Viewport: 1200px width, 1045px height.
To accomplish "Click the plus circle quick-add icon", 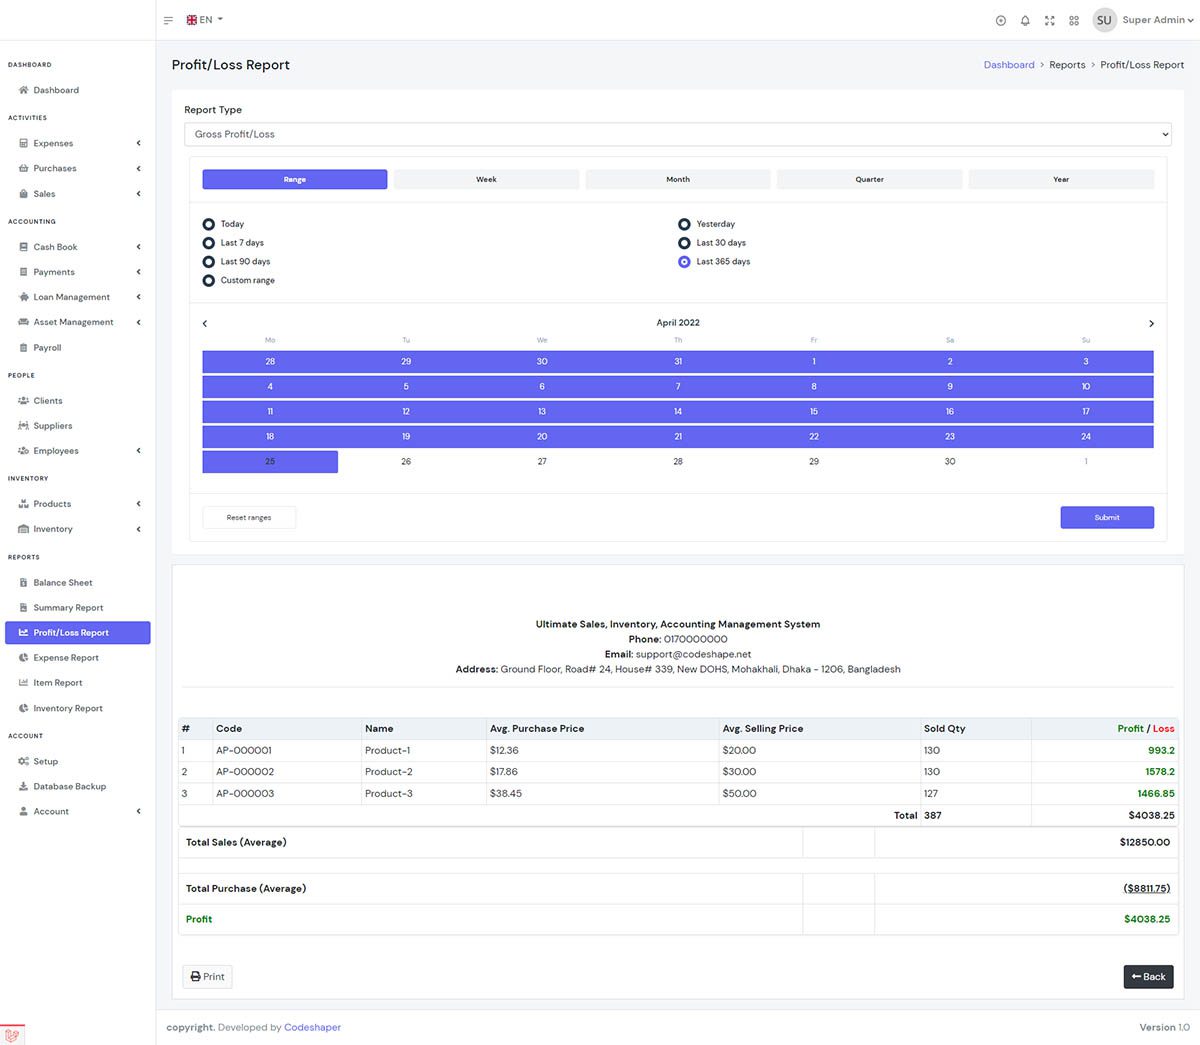I will [x=1001, y=20].
